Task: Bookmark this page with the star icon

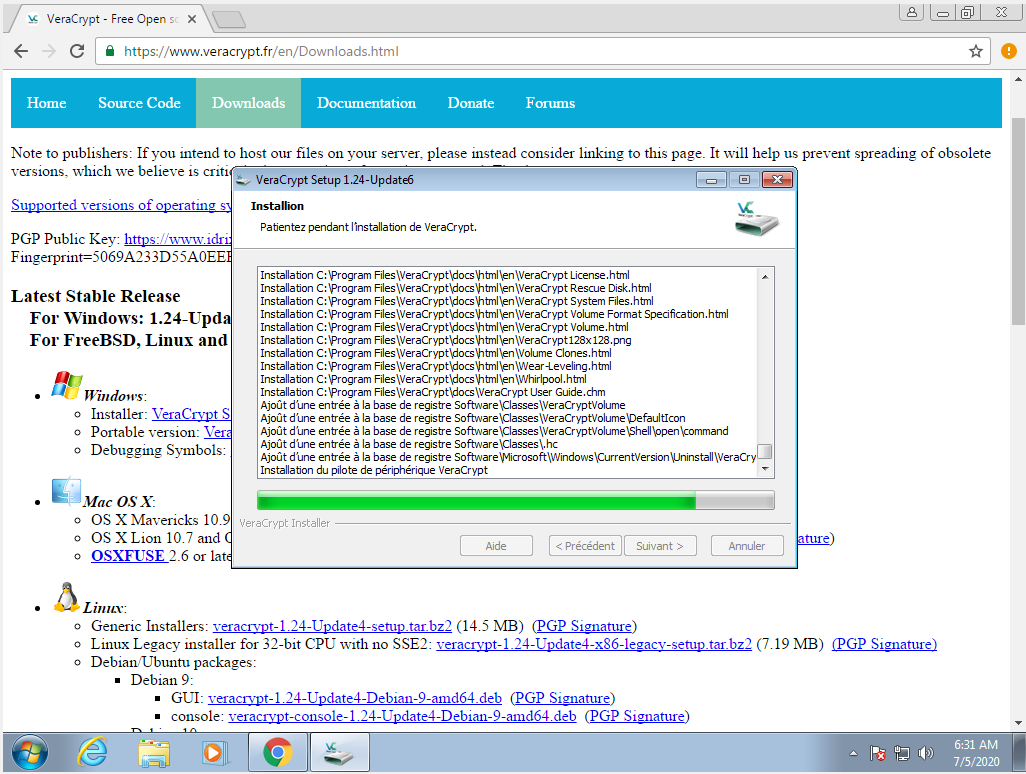Action: coord(976,51)
